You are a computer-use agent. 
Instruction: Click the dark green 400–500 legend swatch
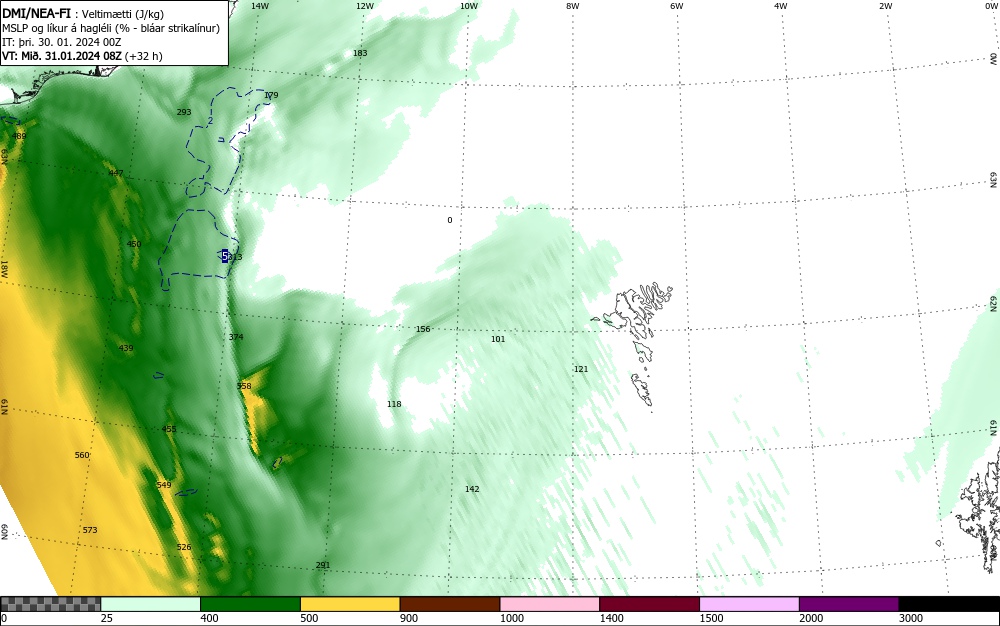coord(250,604)
